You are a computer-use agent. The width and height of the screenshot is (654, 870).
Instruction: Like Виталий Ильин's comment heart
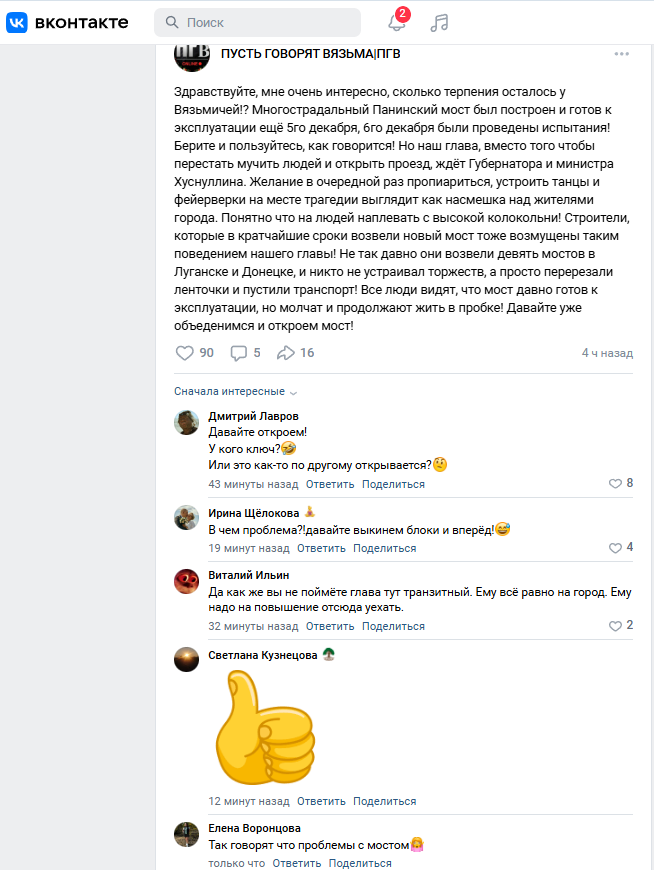[x=615, y=626]
